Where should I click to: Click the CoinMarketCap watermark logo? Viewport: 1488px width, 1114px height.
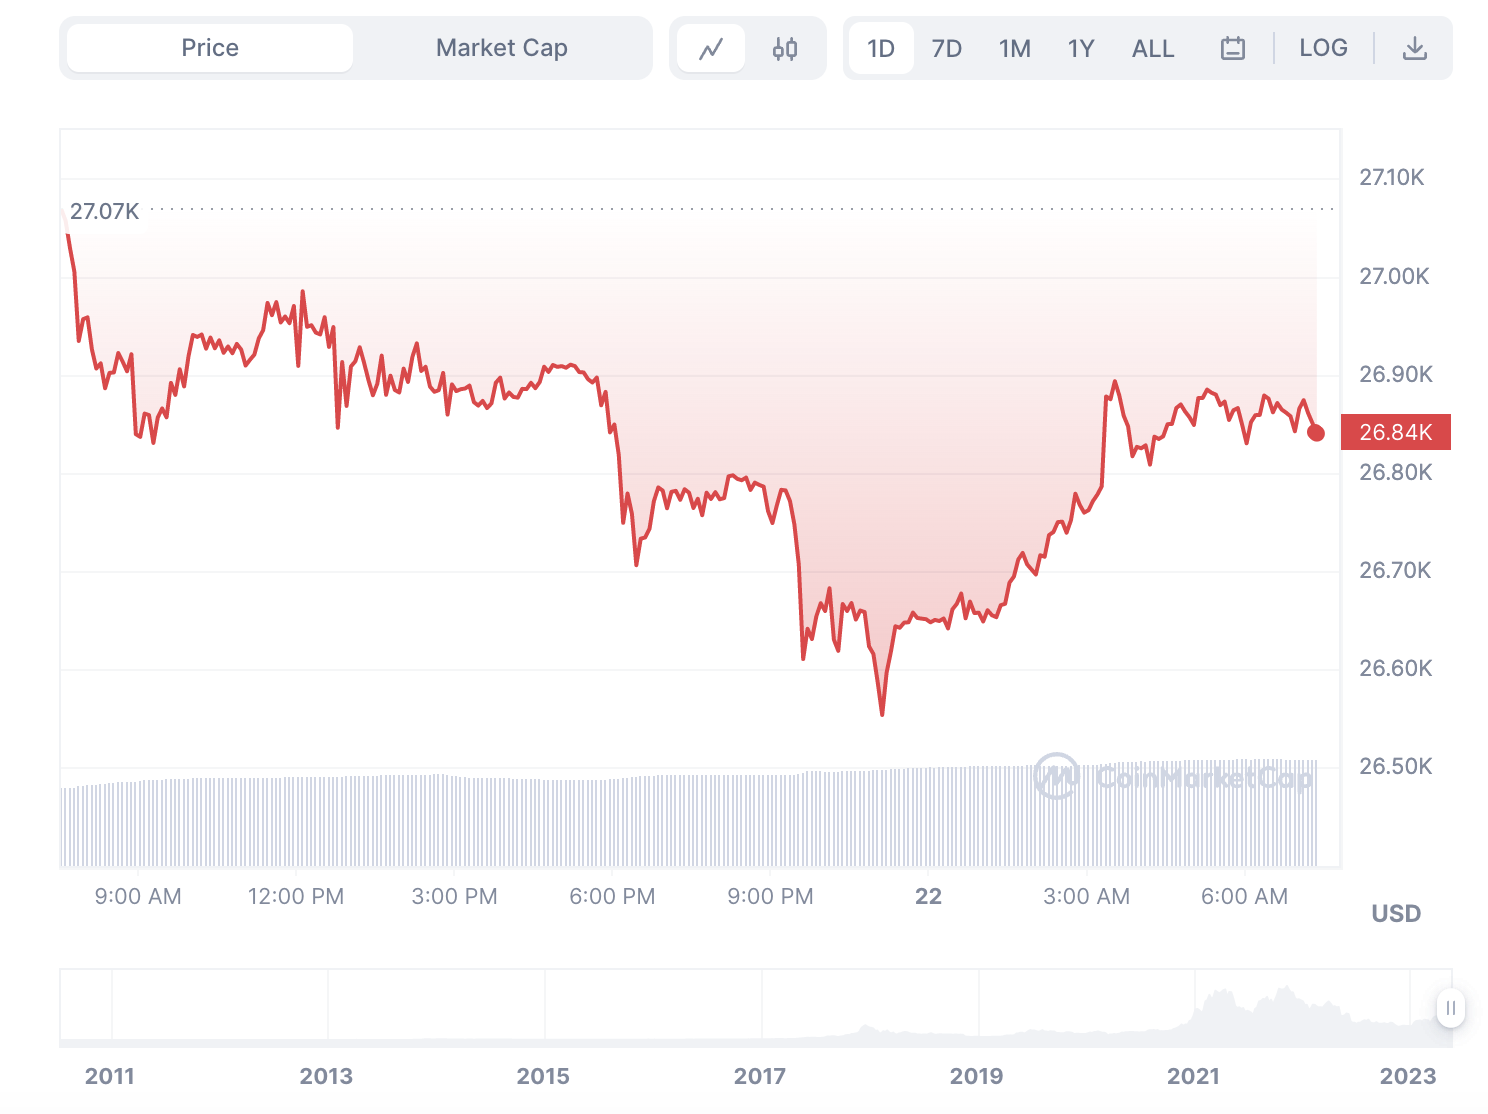click(x=1173, y=776)
